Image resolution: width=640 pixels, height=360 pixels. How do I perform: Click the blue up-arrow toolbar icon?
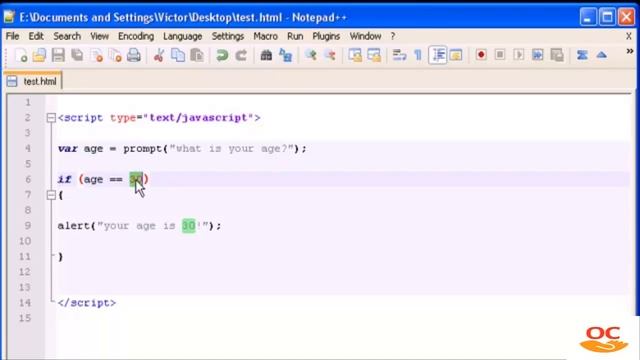[x=601, y=55]
